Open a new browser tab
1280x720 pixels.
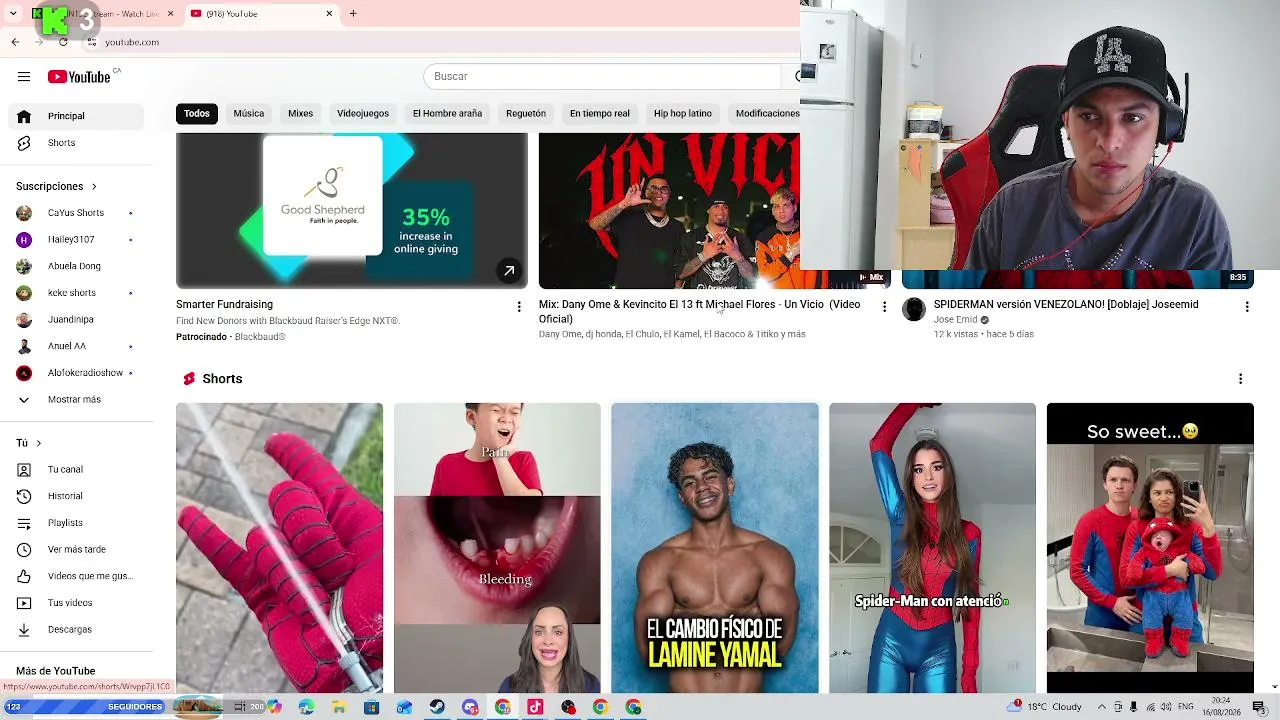pos(353,14)
